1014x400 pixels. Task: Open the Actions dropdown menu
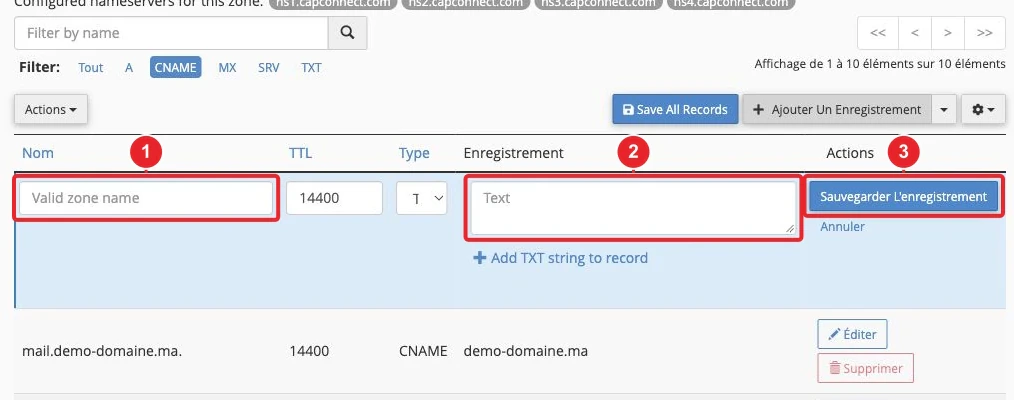point(51,110)
